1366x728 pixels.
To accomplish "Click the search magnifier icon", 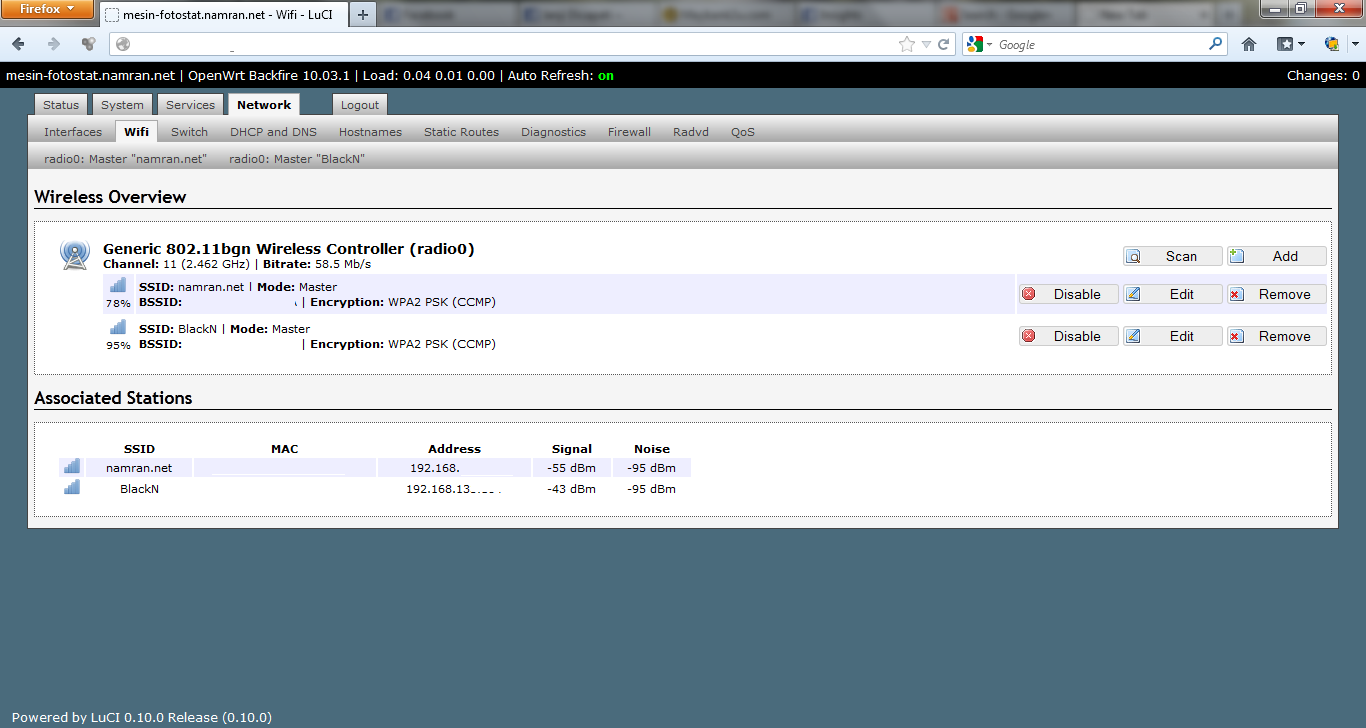I will (1216, 44).
